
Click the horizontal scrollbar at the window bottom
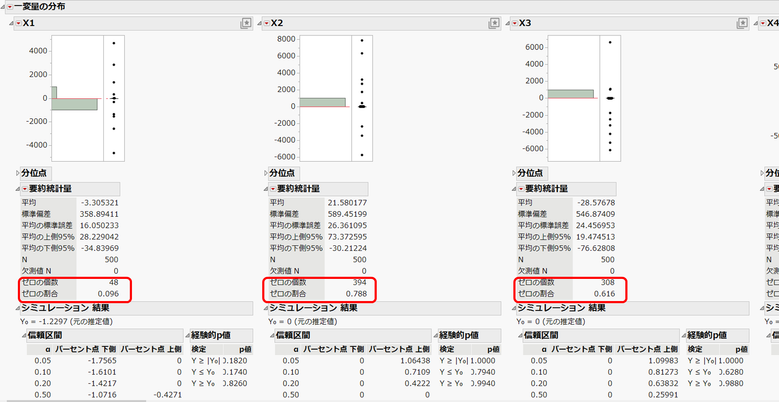click(x=75, y=400)
